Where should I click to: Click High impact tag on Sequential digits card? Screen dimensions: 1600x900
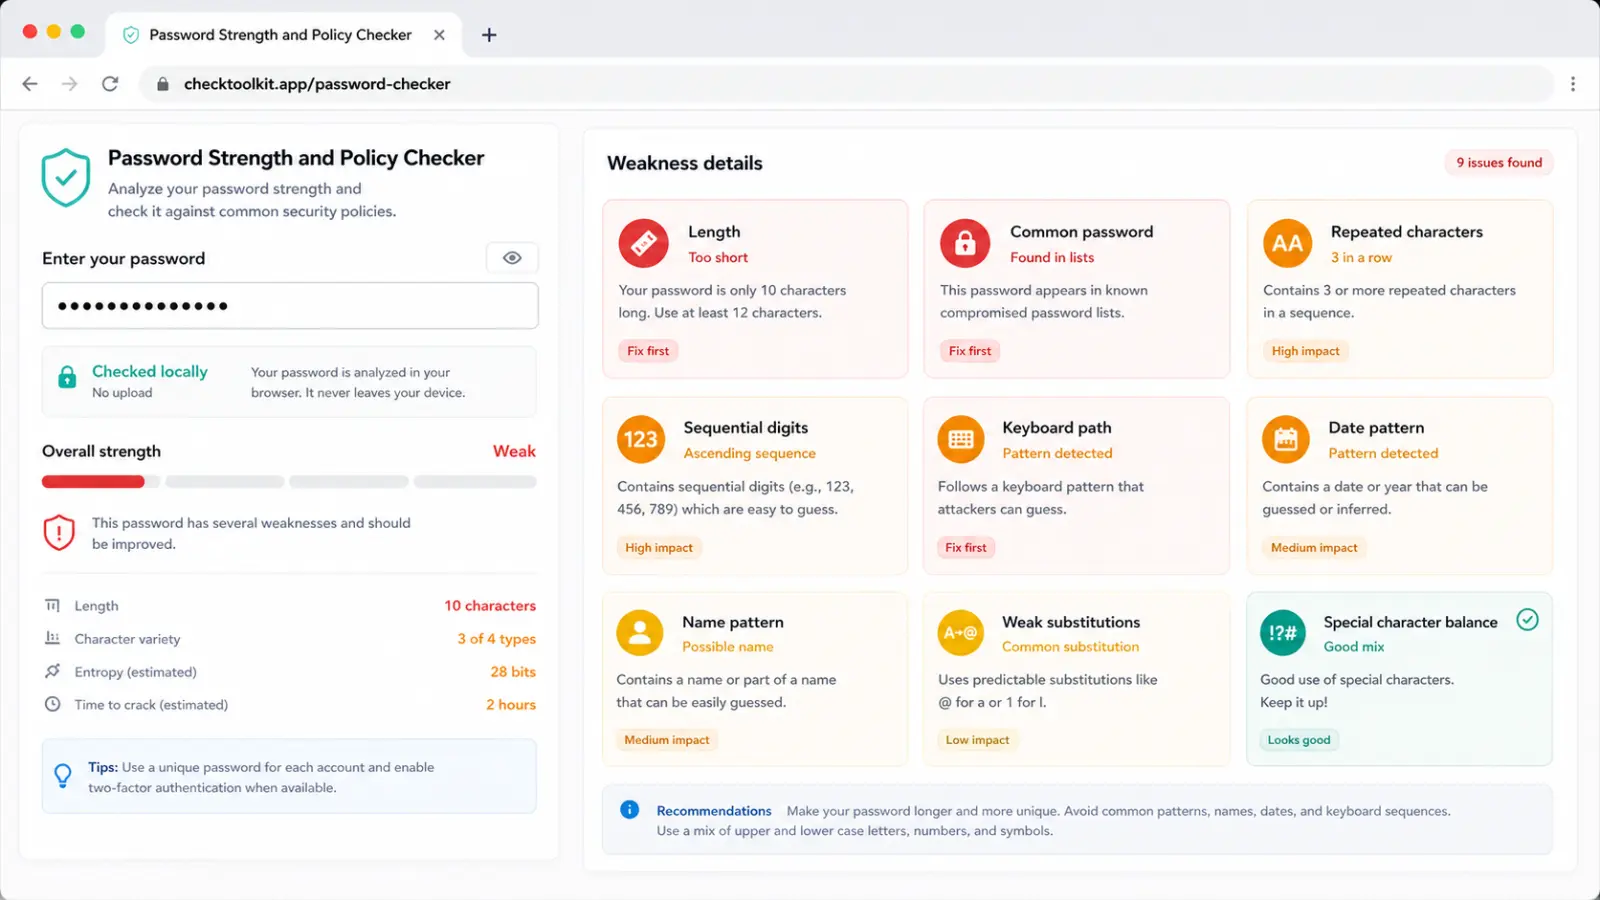pyautogui.click(x=659, y=548)
